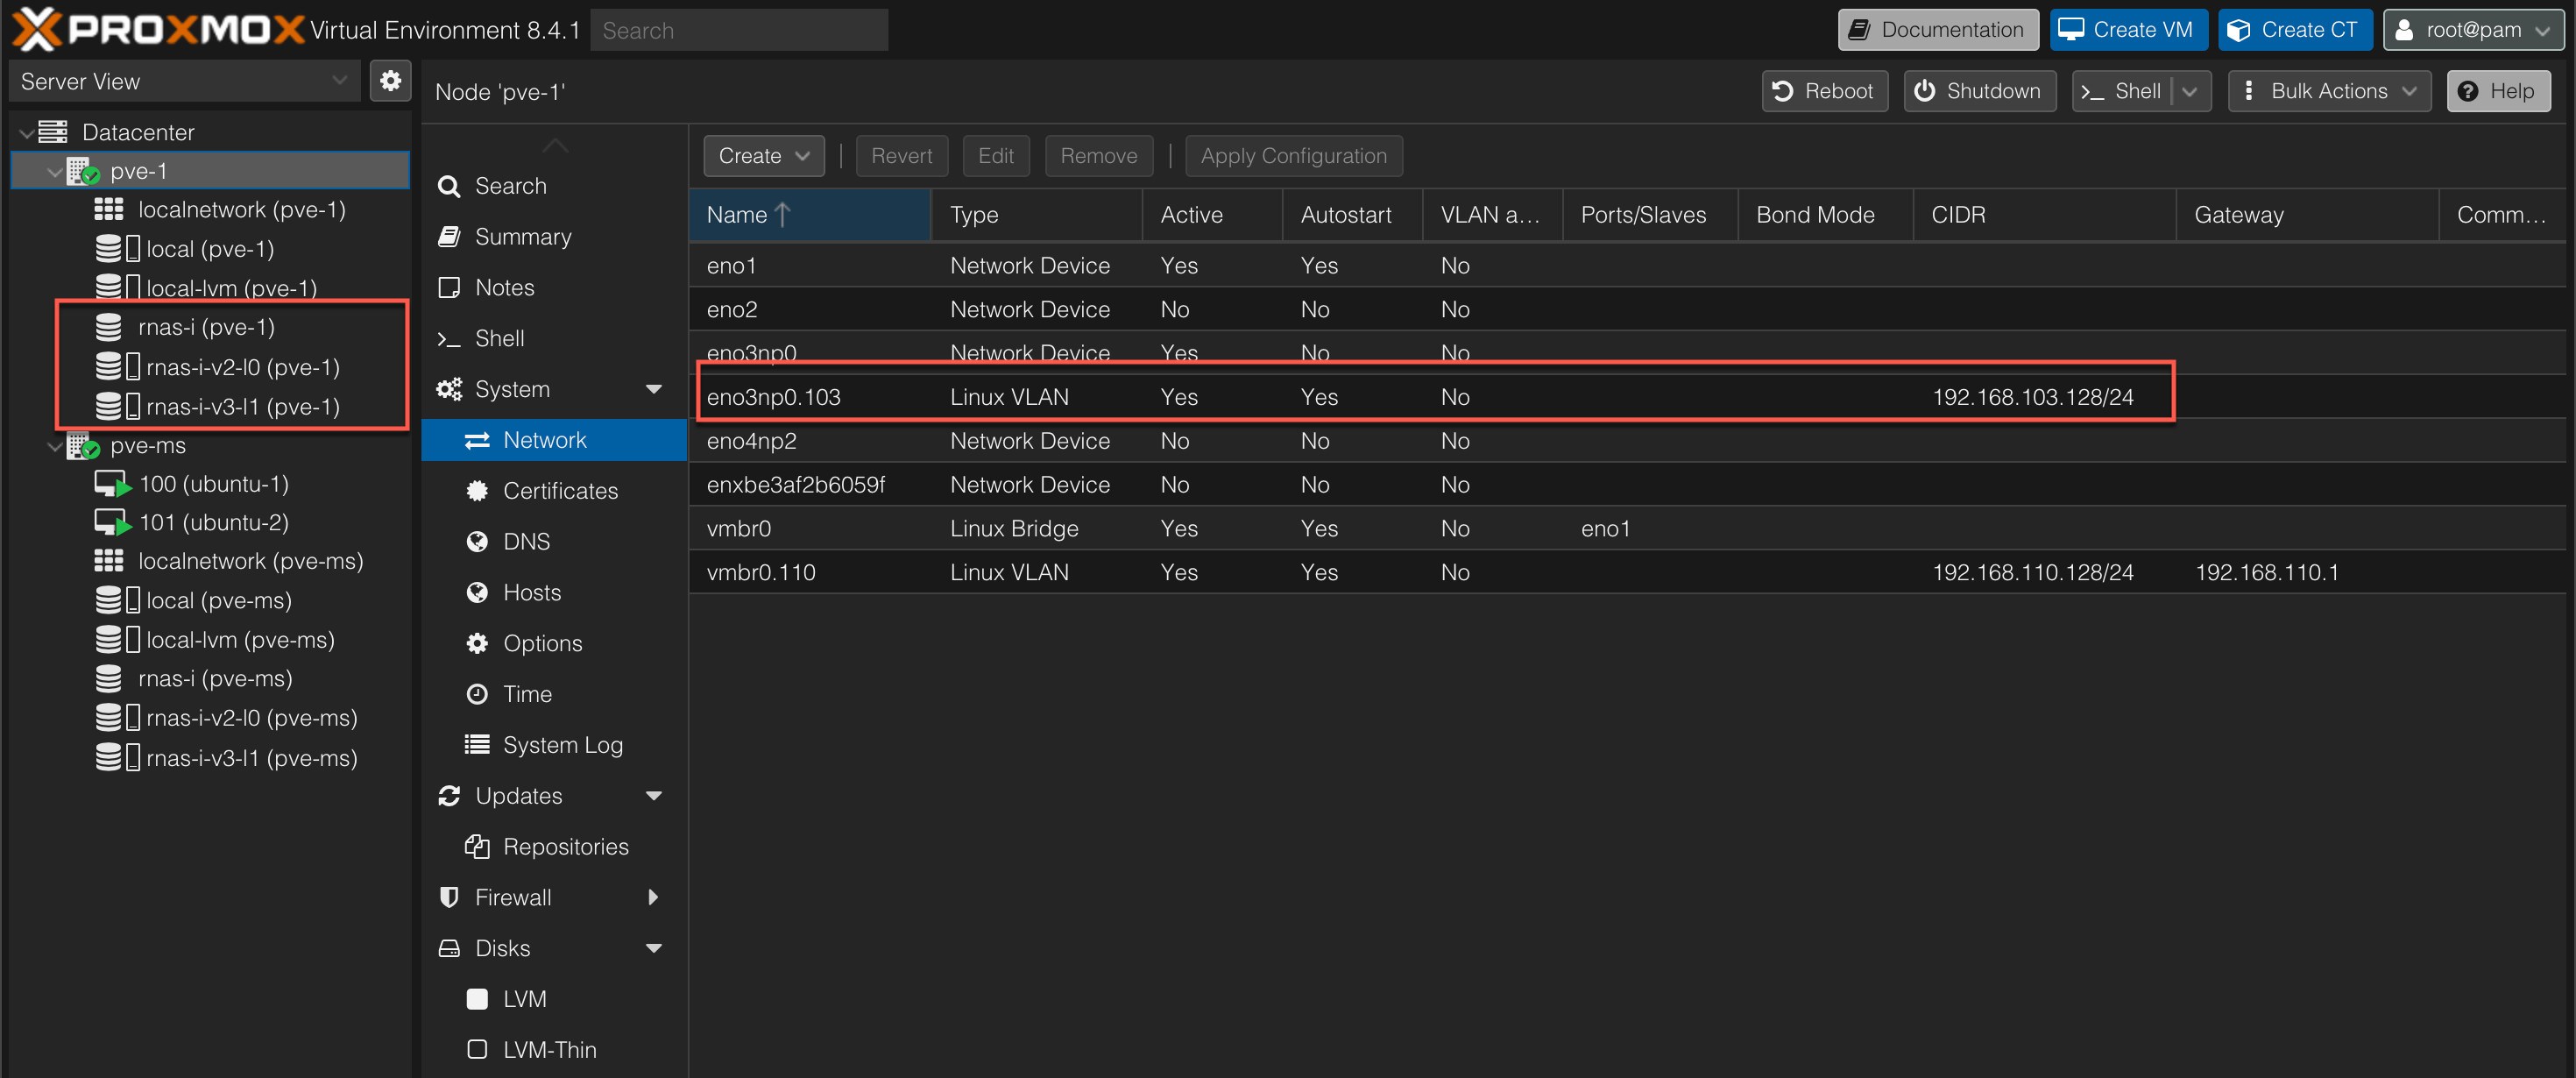The image size is (2576, 1078).
Task: Click the DNS globe icon
Action: (477, 542)
